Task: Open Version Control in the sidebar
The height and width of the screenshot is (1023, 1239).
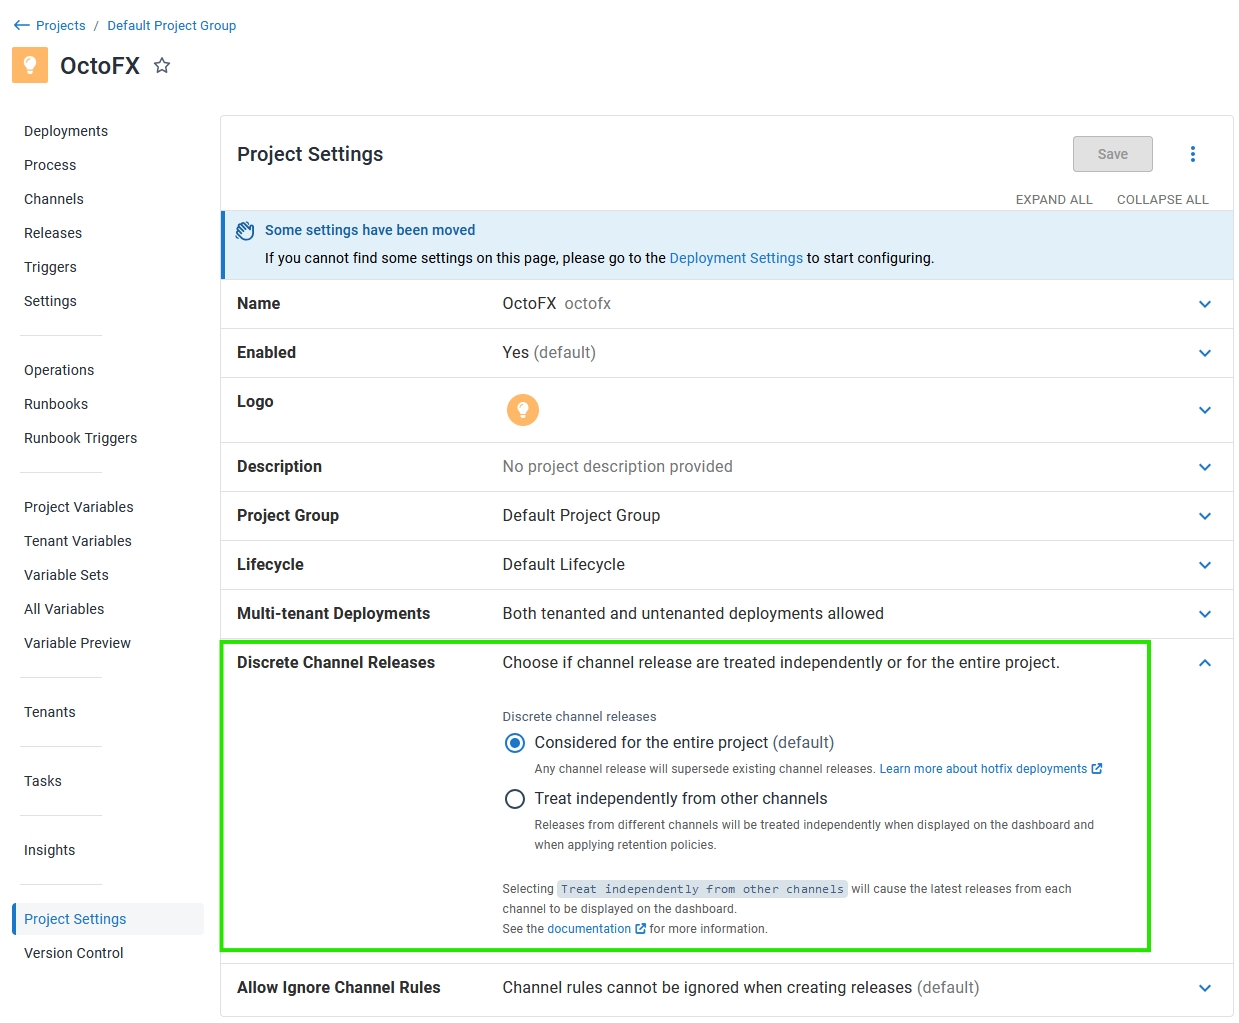Action: click(x=74, y=953)
